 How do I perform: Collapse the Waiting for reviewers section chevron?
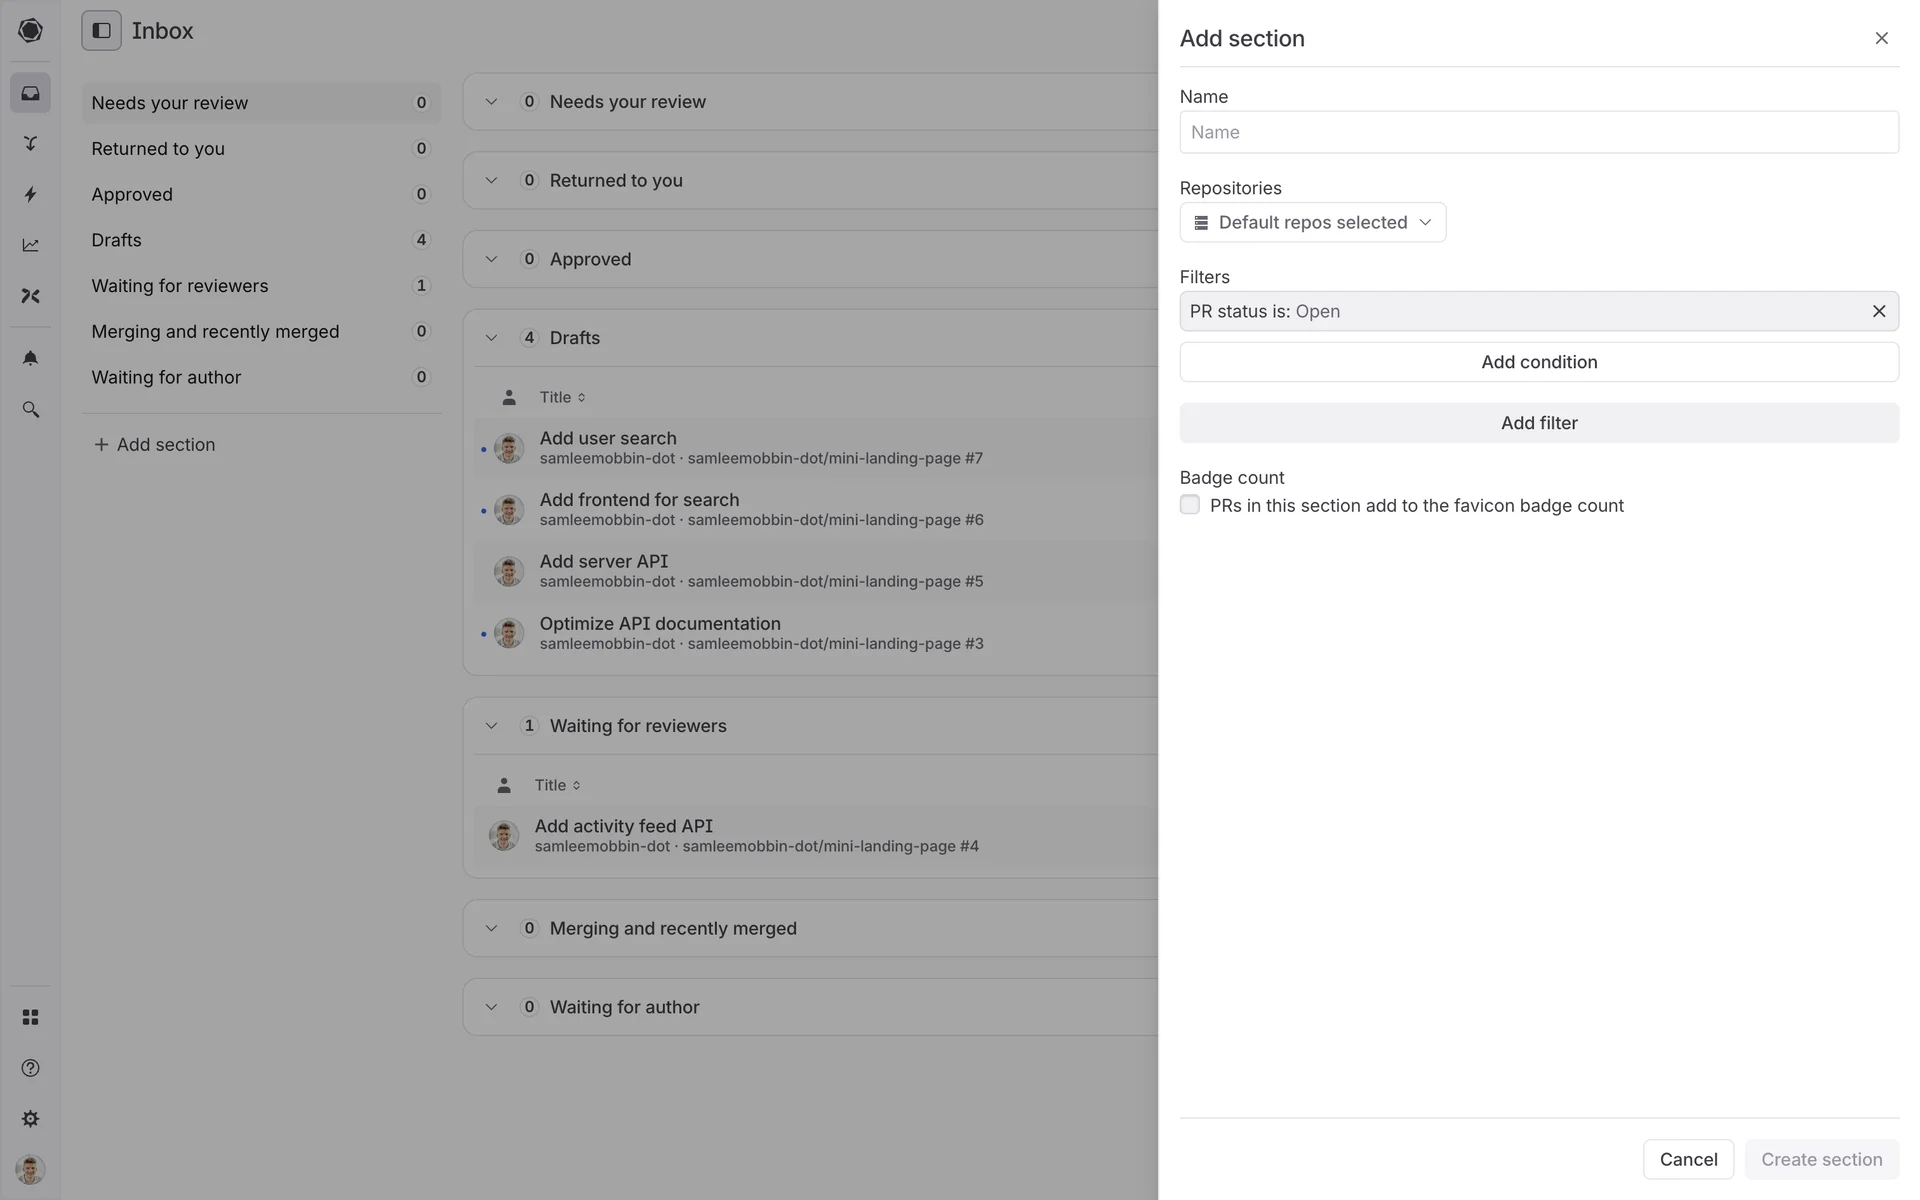tap(491, 726)
